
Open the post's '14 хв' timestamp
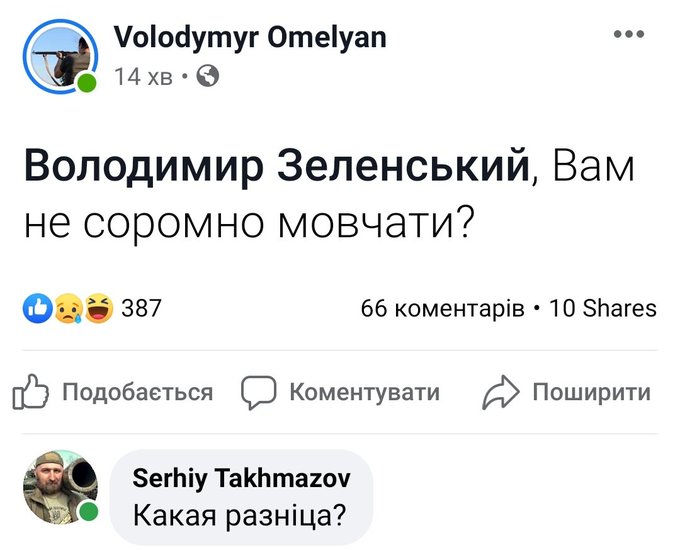[143, 77]
